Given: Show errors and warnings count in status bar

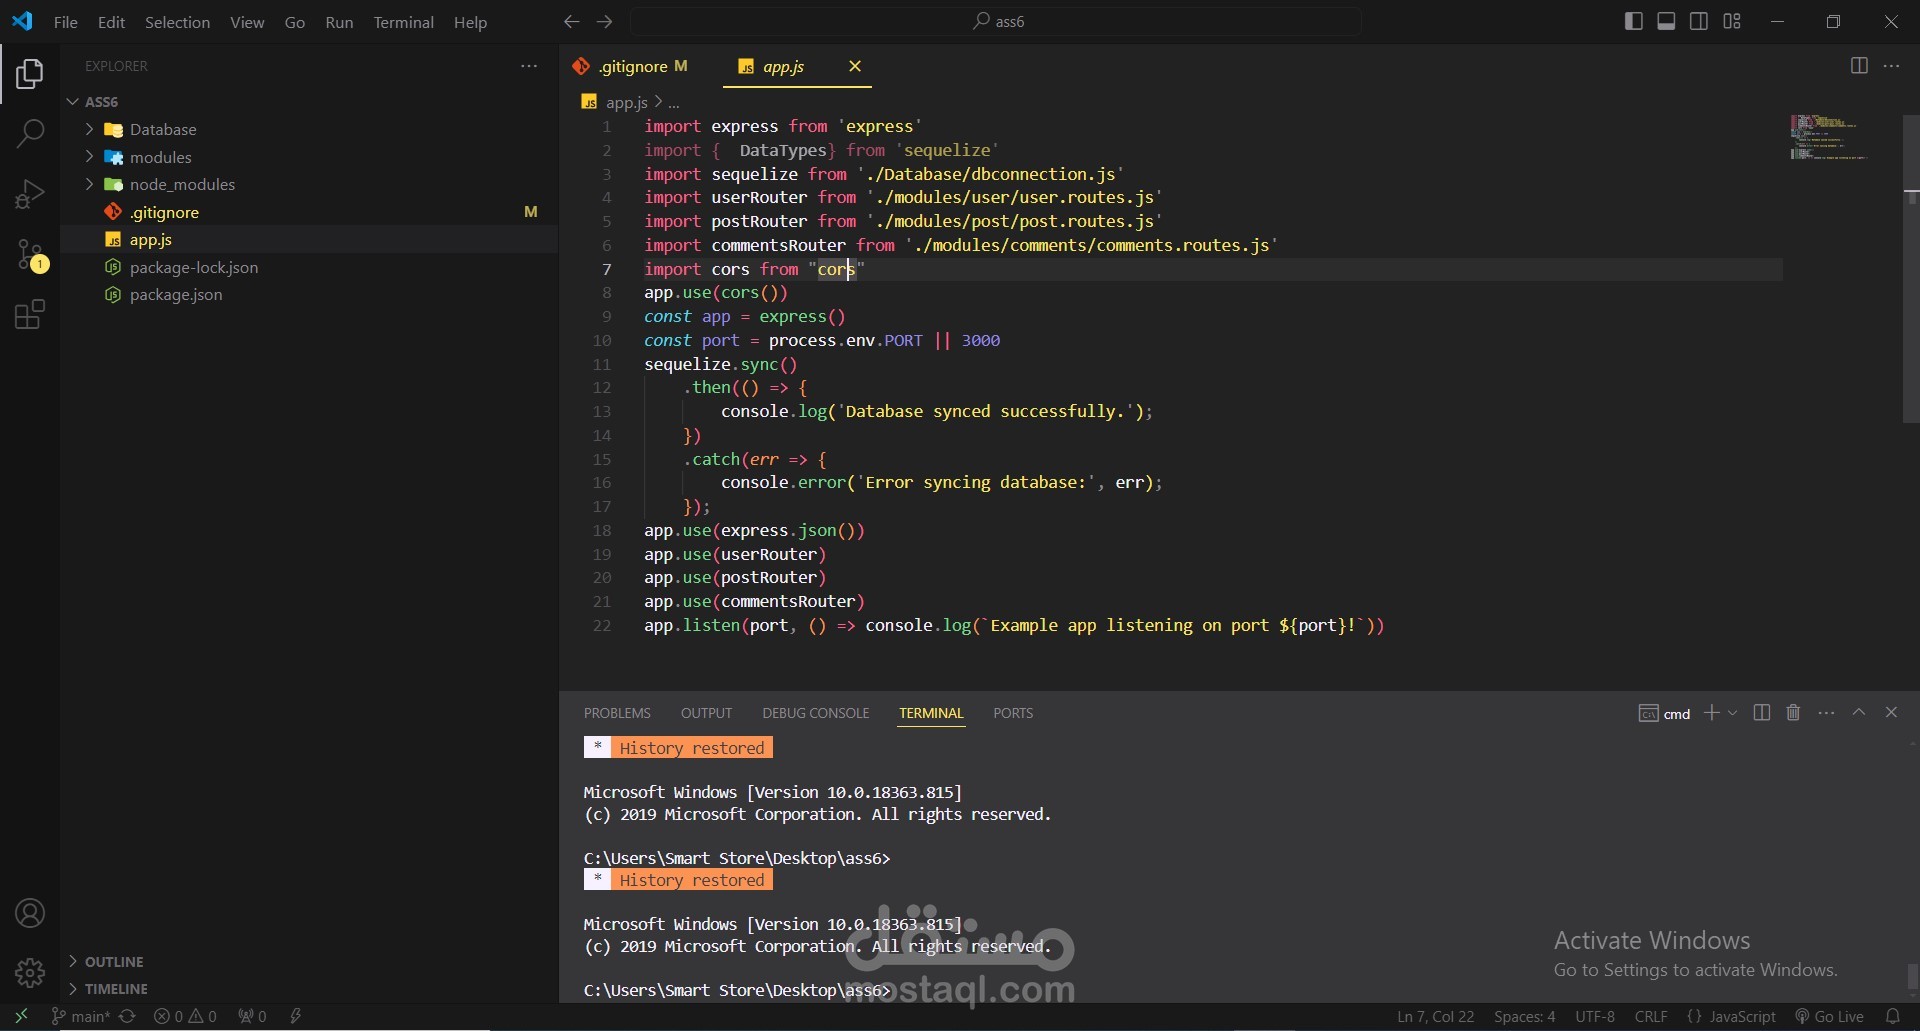Looking at the screenshot, I should pyautogui.click(x=185, y=1016).
